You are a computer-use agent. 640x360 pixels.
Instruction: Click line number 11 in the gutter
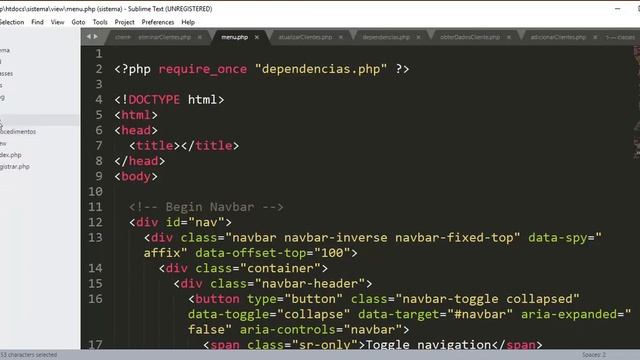(95, 207)
